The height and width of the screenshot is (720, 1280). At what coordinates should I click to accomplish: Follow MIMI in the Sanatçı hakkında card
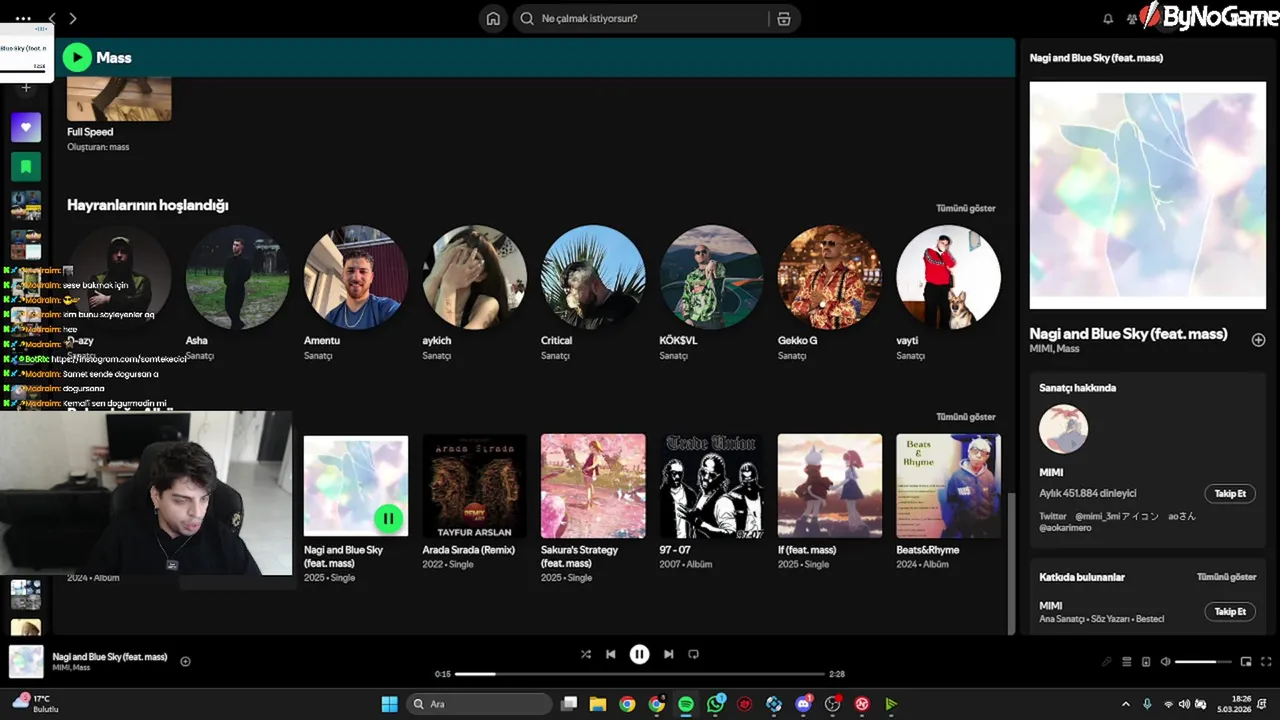coord(1230,493)
